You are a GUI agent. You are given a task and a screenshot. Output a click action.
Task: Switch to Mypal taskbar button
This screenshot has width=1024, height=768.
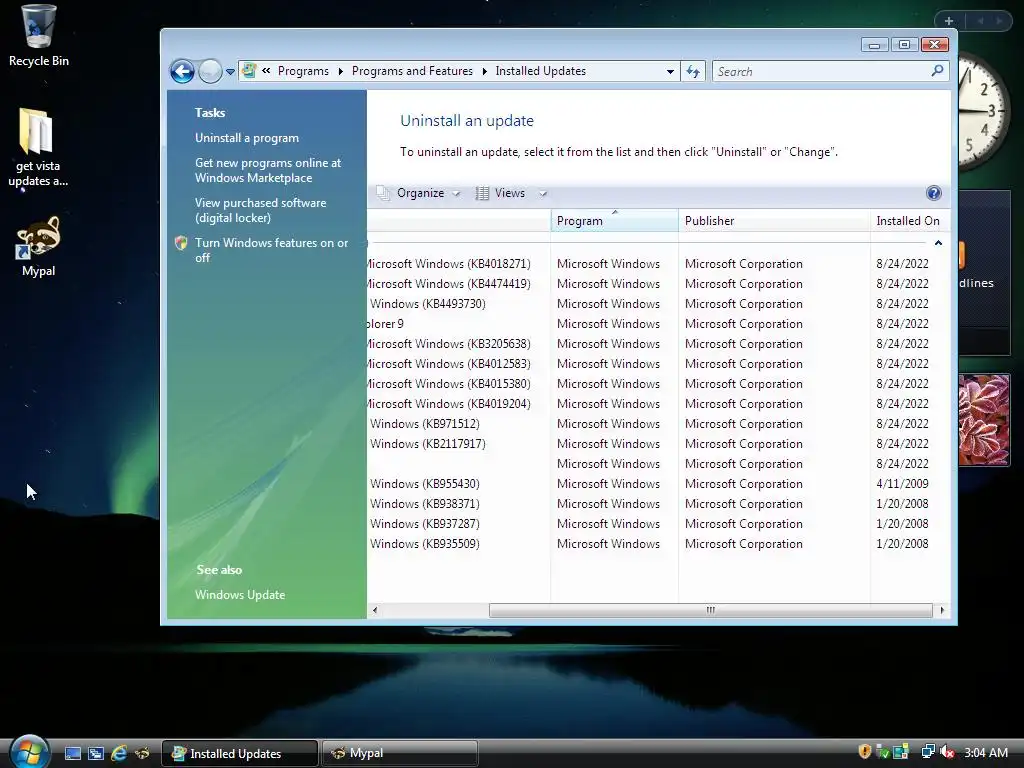[400, 753]
